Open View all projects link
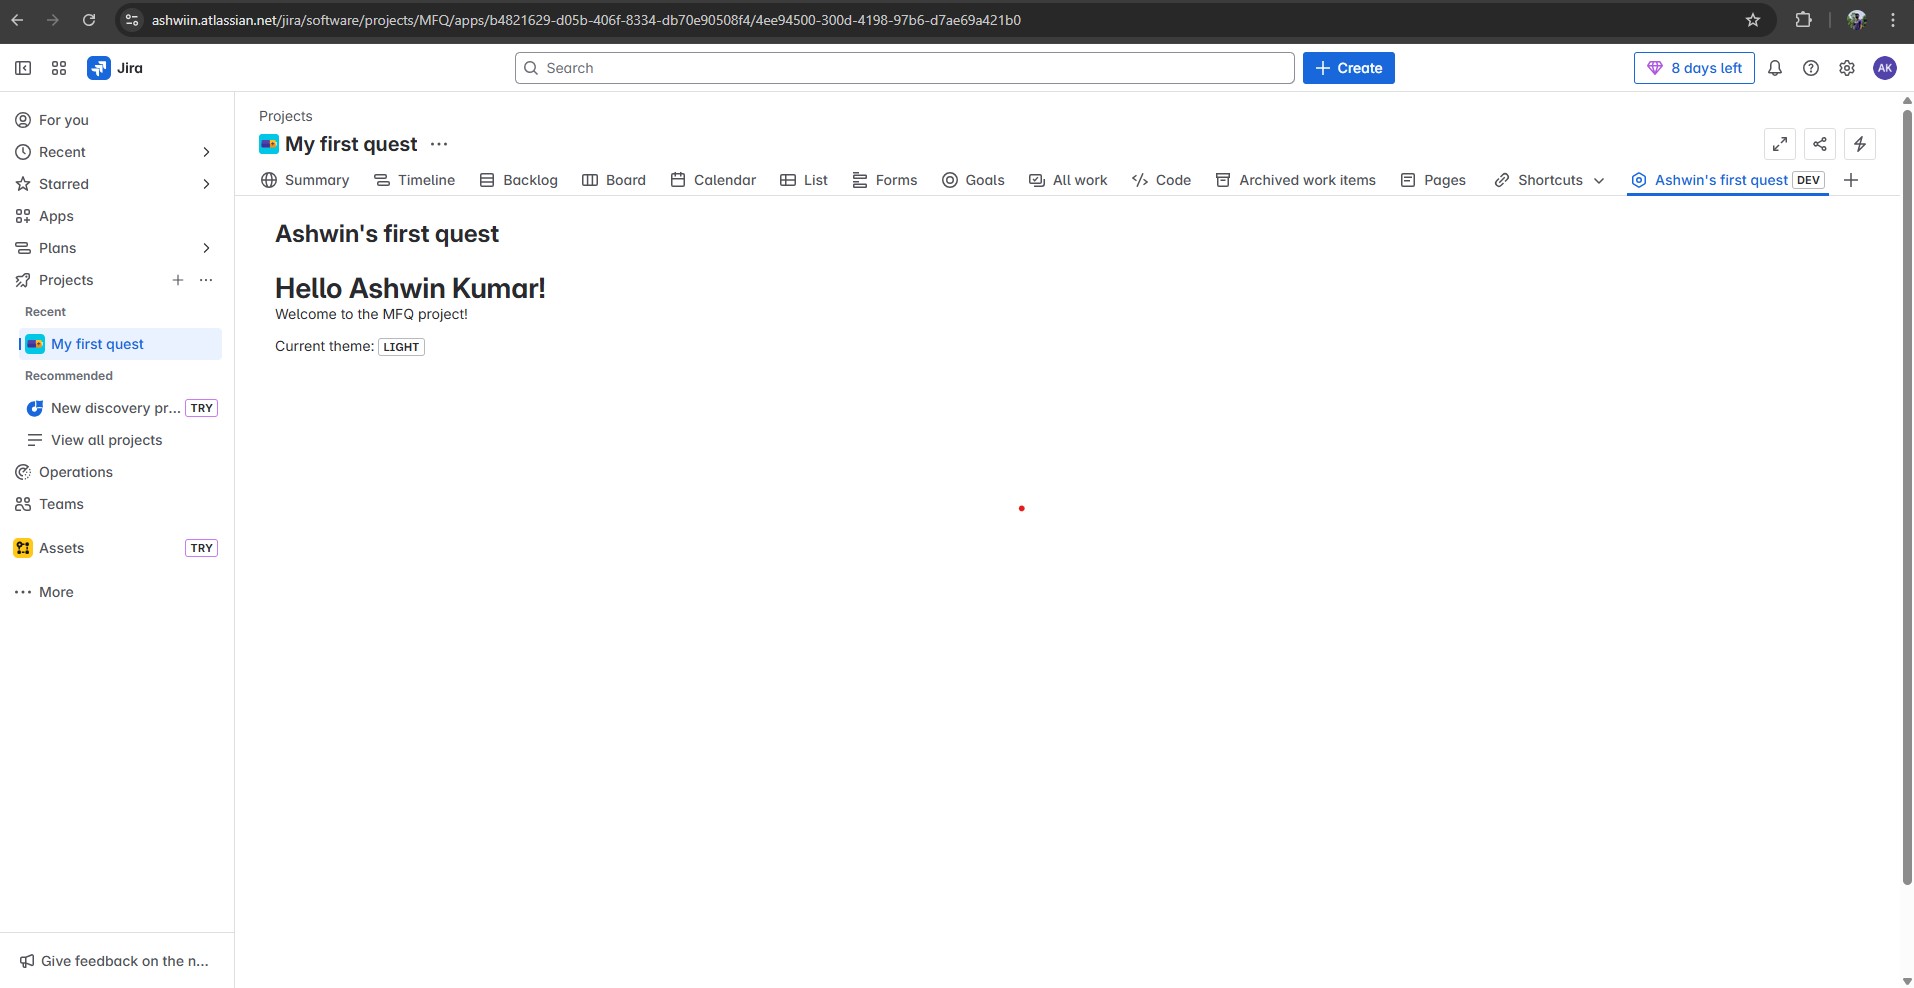This screenshot has width=1914, height=988. [106, 440]
